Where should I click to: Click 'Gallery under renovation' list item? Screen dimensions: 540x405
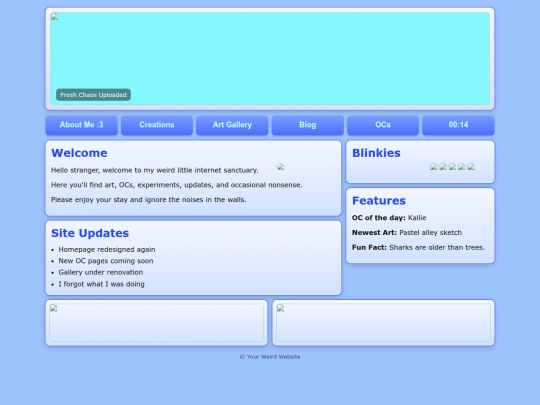(101, 272)
